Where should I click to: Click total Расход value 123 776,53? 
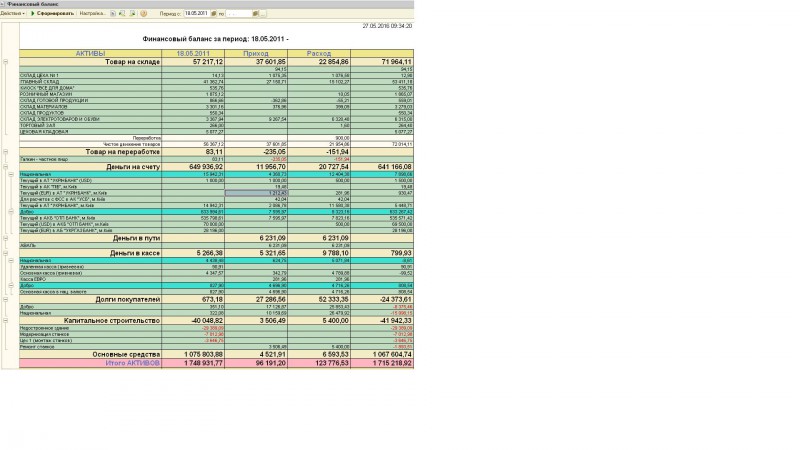(x=331, y=363)
